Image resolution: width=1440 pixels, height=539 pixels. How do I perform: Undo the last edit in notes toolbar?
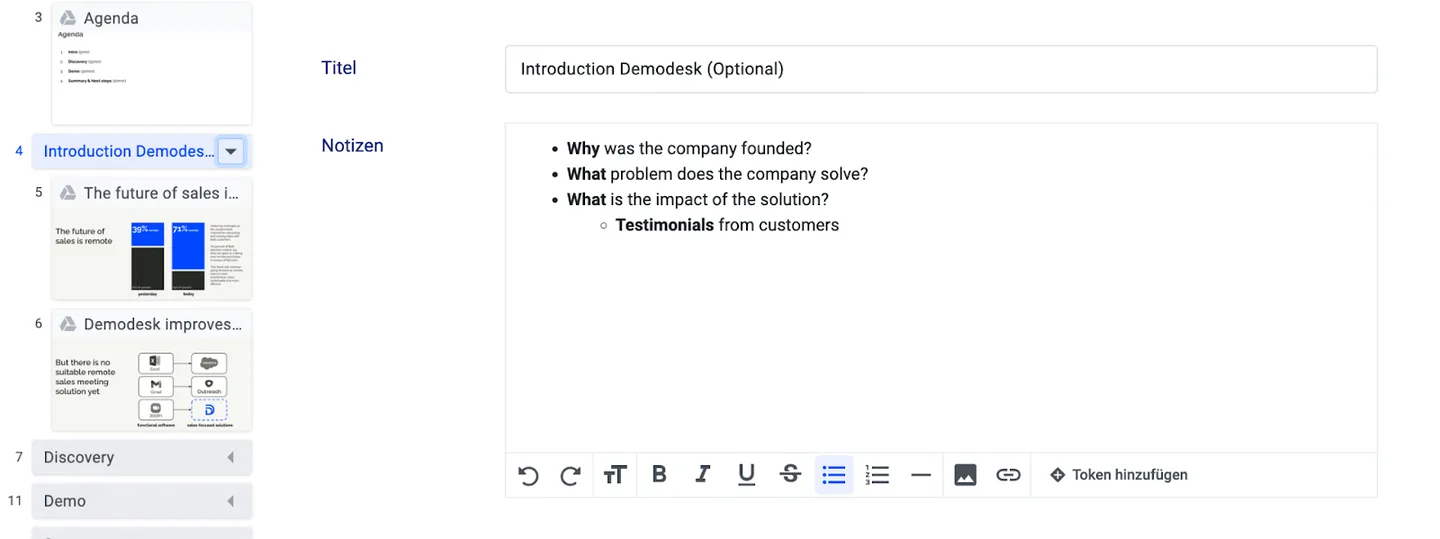(x=528, y=476)
